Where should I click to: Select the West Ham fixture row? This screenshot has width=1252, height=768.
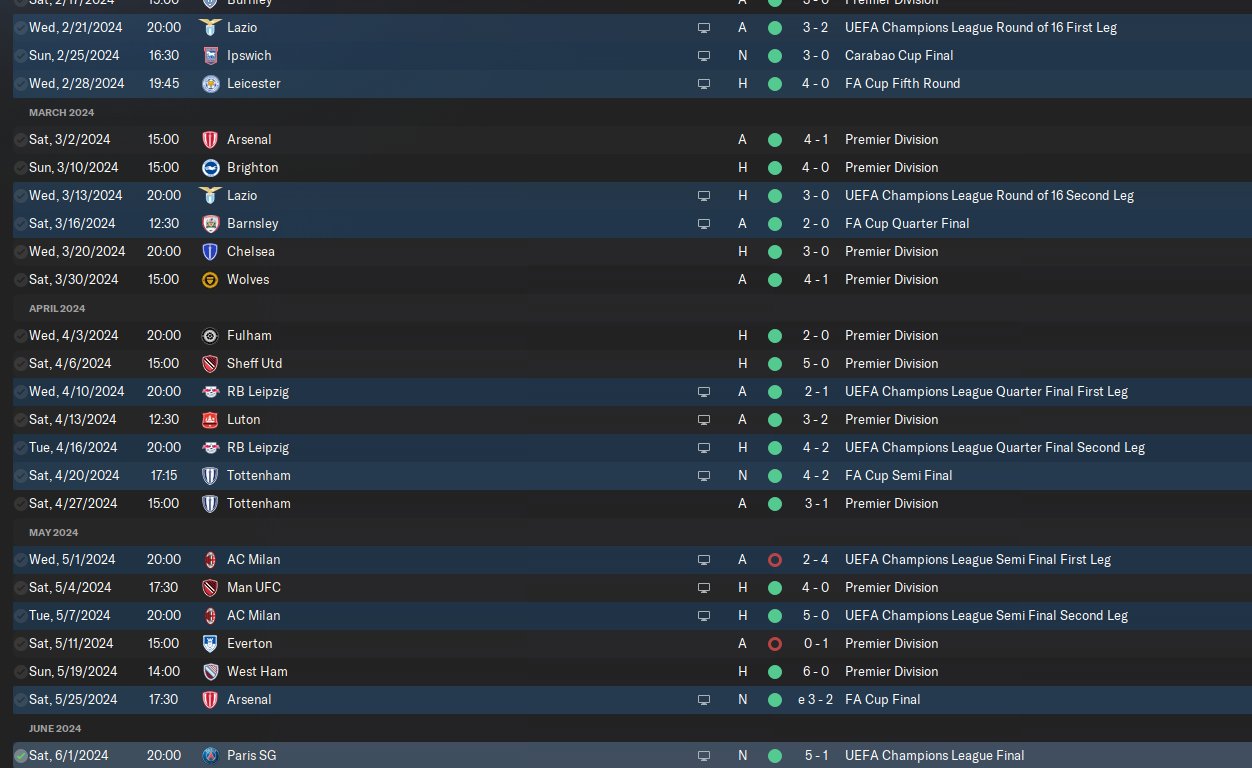coord(500,671)
